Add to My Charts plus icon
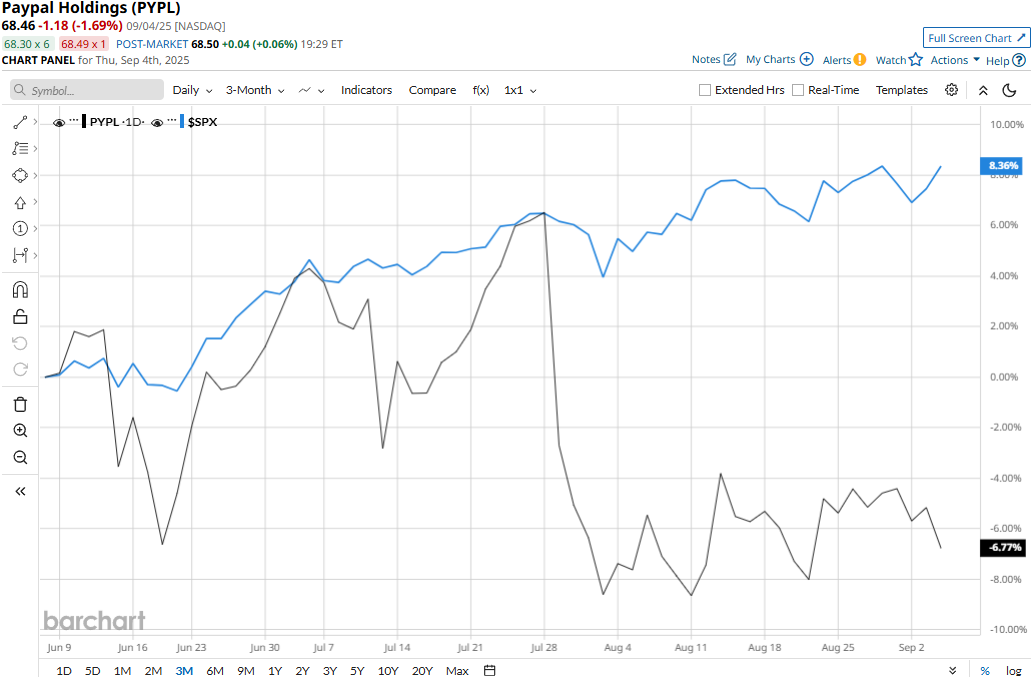This screenshot has height=677, width=1032. click(806, 59)
